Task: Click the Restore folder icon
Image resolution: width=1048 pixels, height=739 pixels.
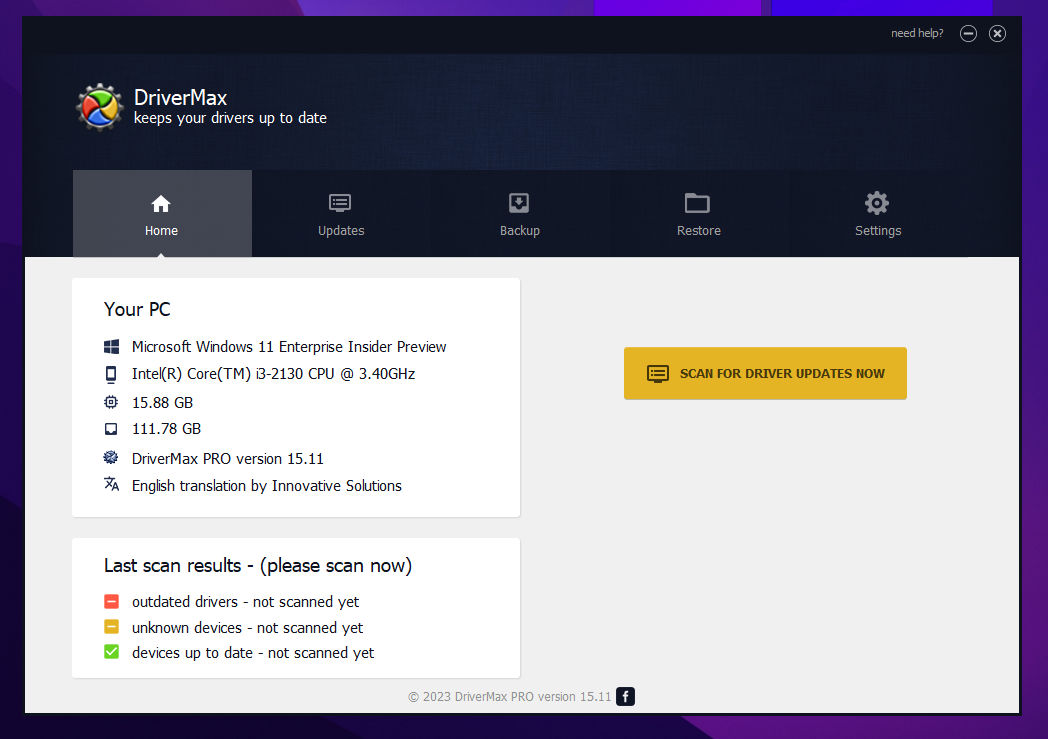Action: click(x=698, y=203)
